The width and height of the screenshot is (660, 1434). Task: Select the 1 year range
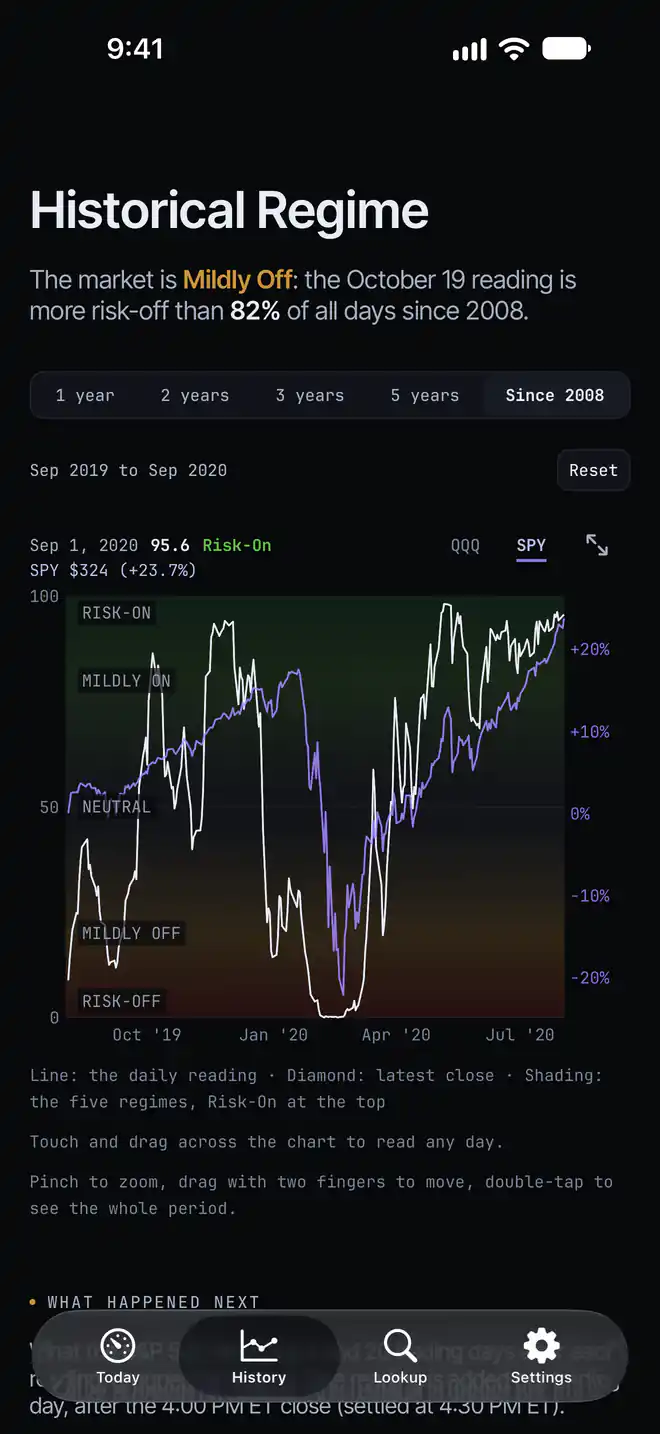[85, 395]
